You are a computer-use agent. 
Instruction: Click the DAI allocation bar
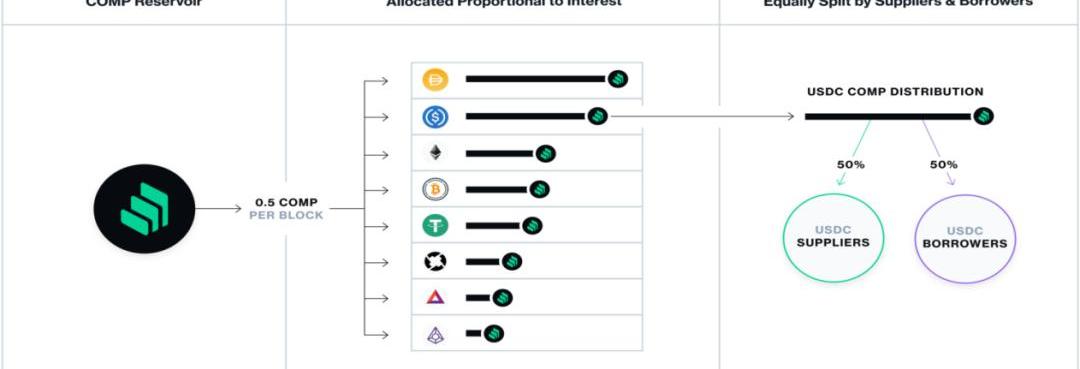coord(536,79)
